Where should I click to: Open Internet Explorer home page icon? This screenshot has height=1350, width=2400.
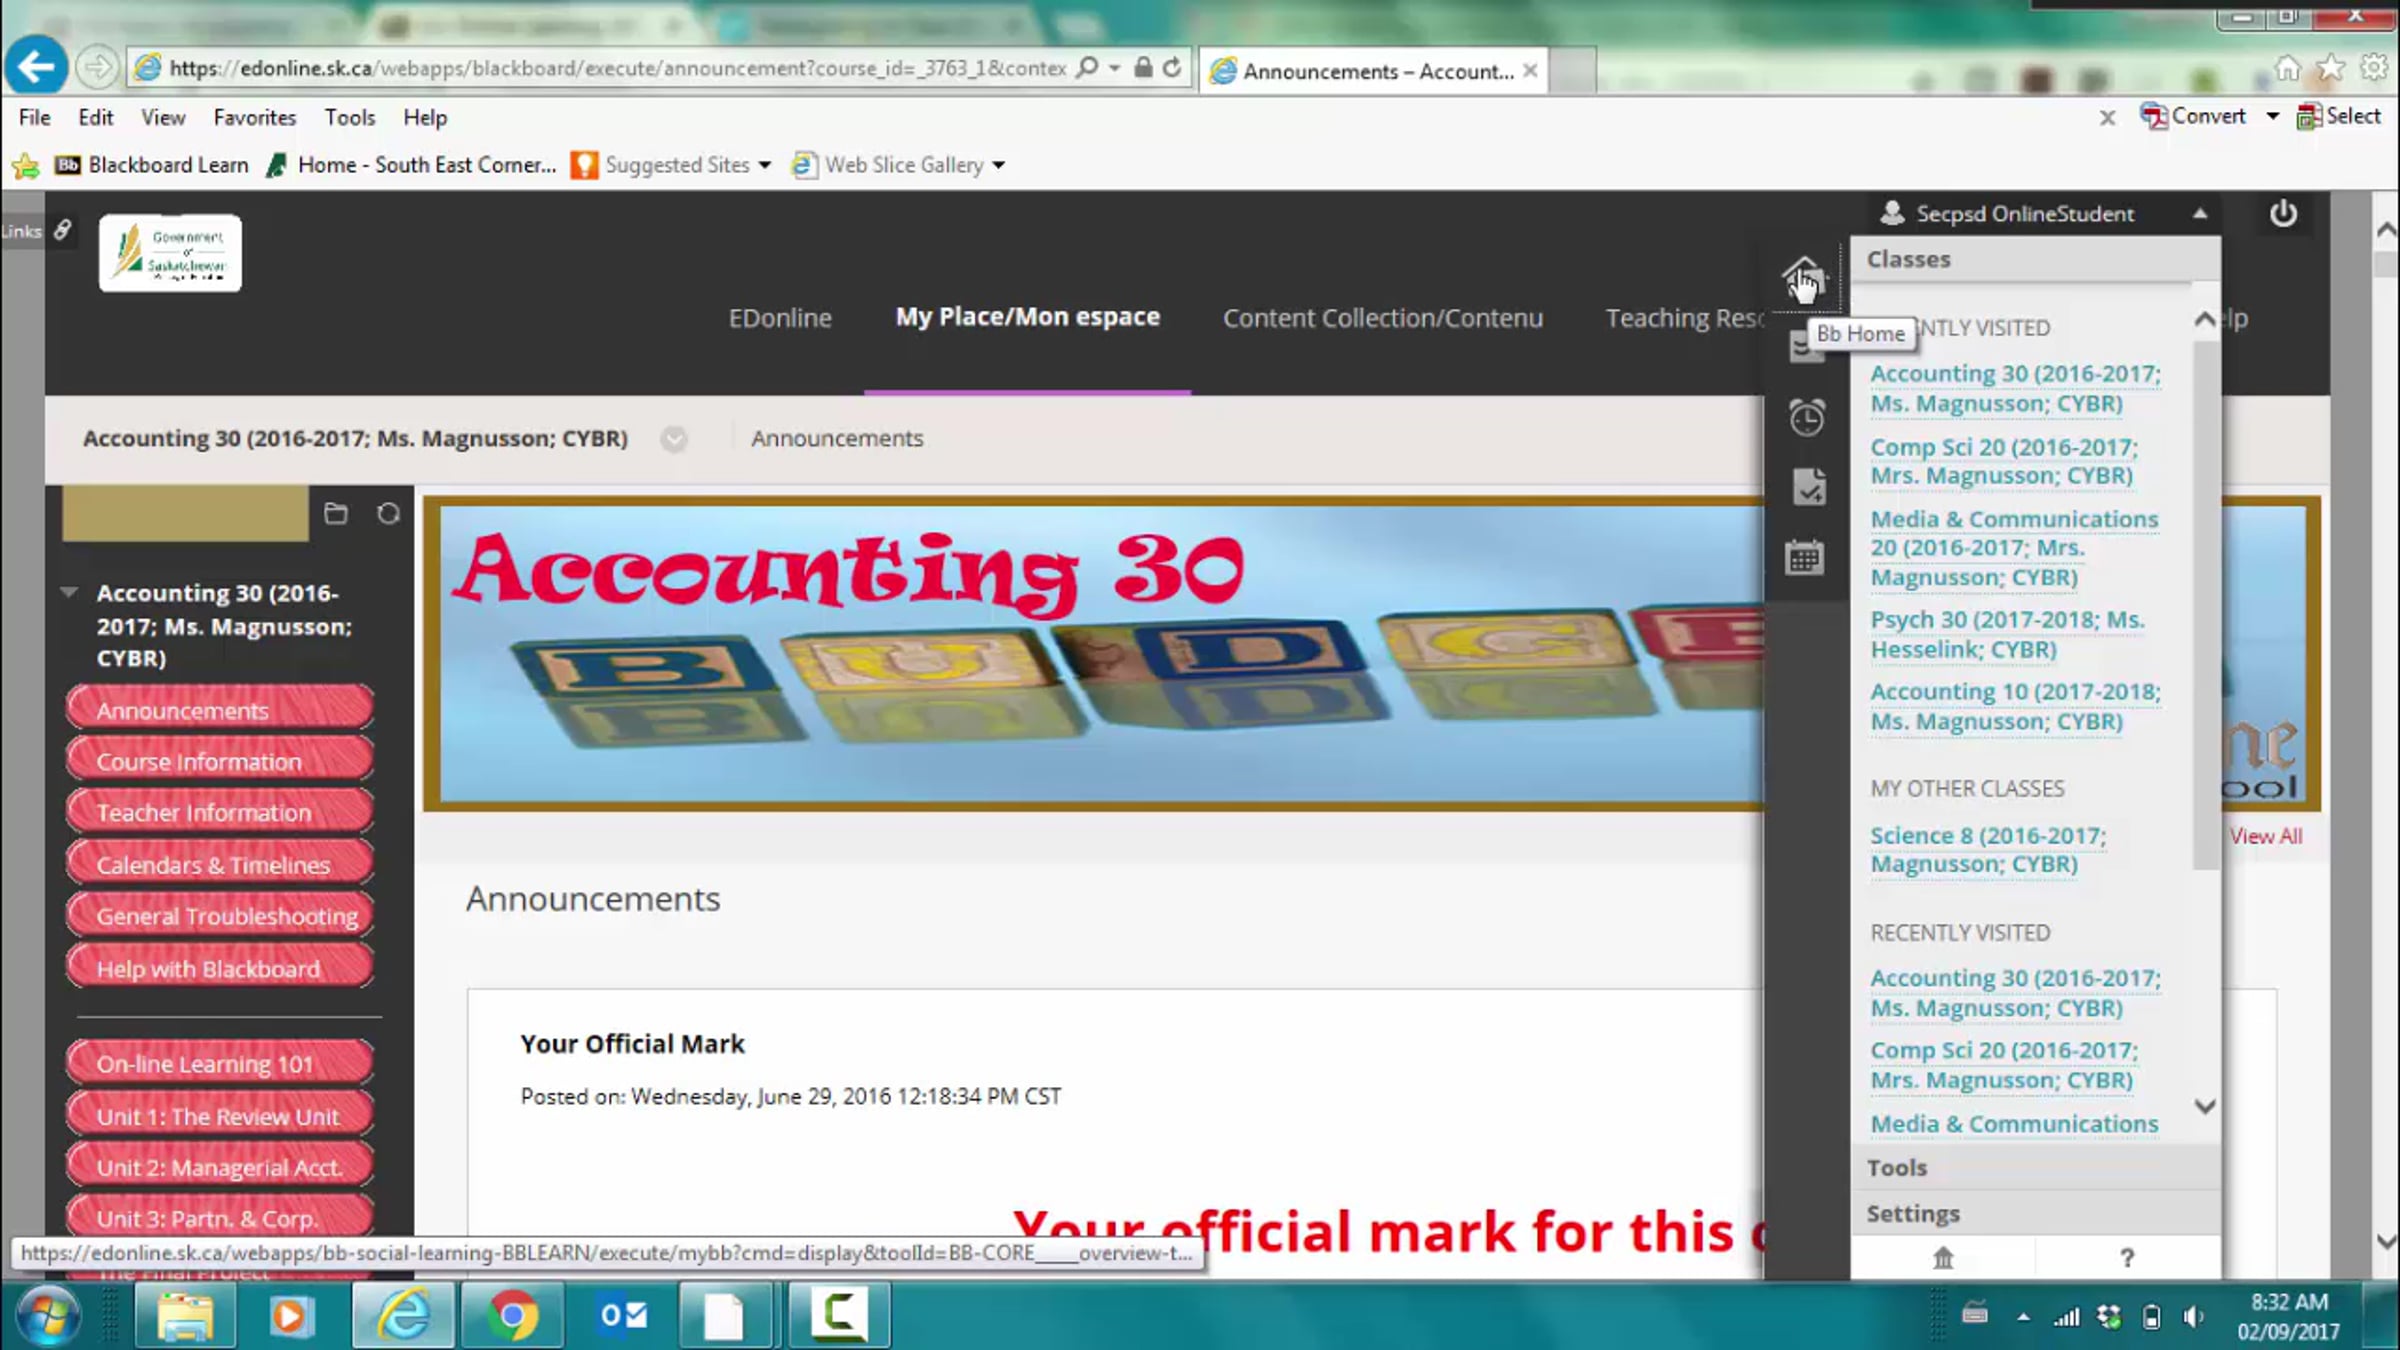2288,68
